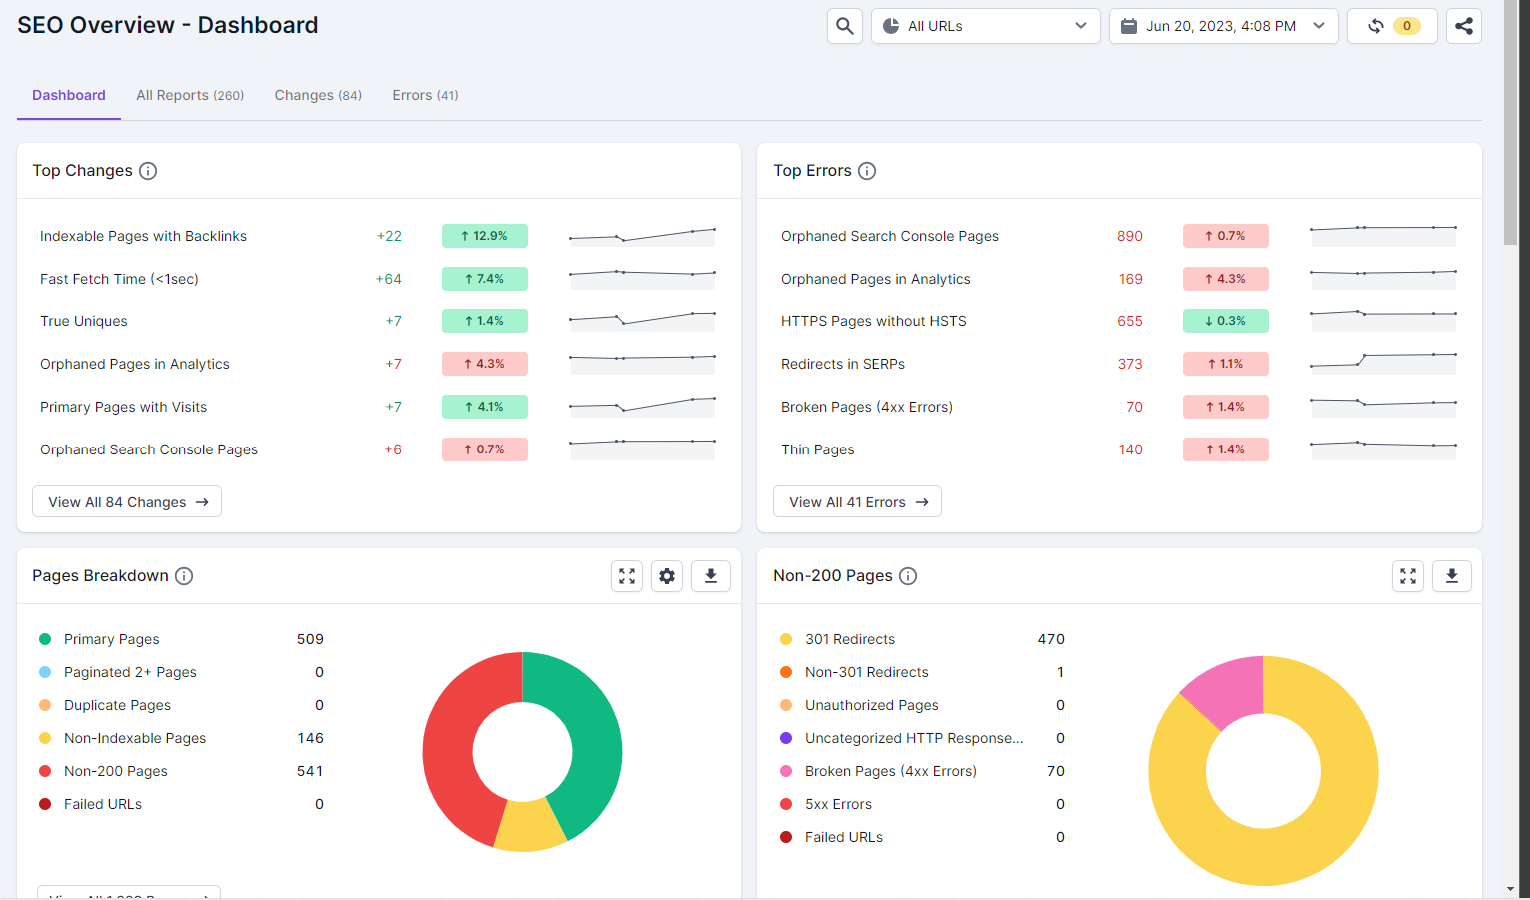
Task: Click the vertical scrollbar thumb
Action: [x=1510, y=122]
